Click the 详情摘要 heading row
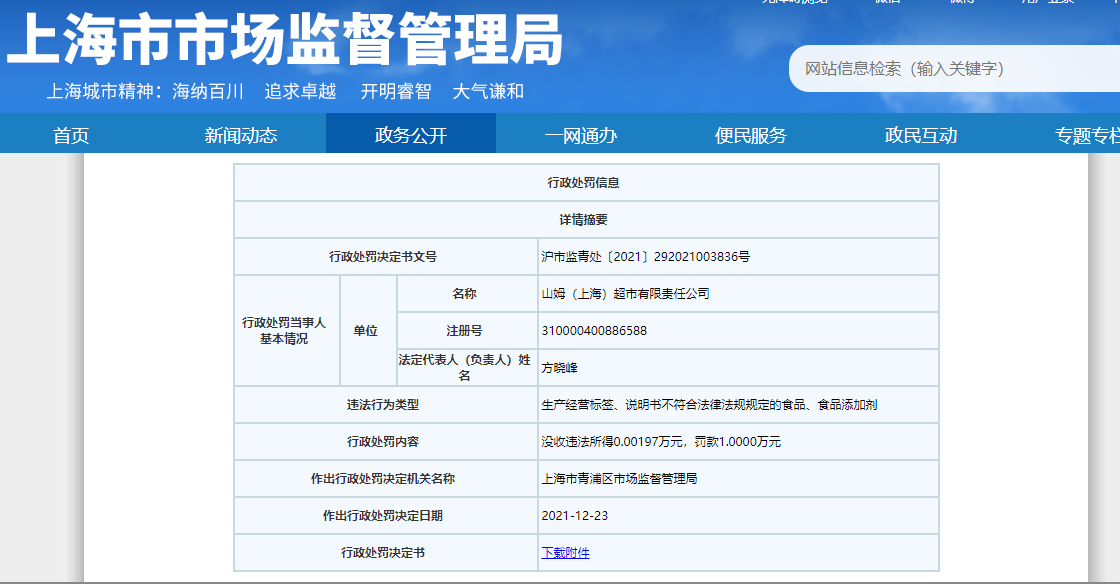Screen dimensions: 1120x584 click(586, 219)
